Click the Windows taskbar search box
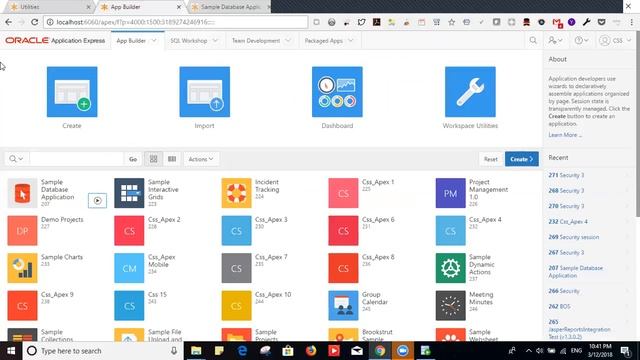This screenshot has width=640, height=360. click(x=103, y=351)
